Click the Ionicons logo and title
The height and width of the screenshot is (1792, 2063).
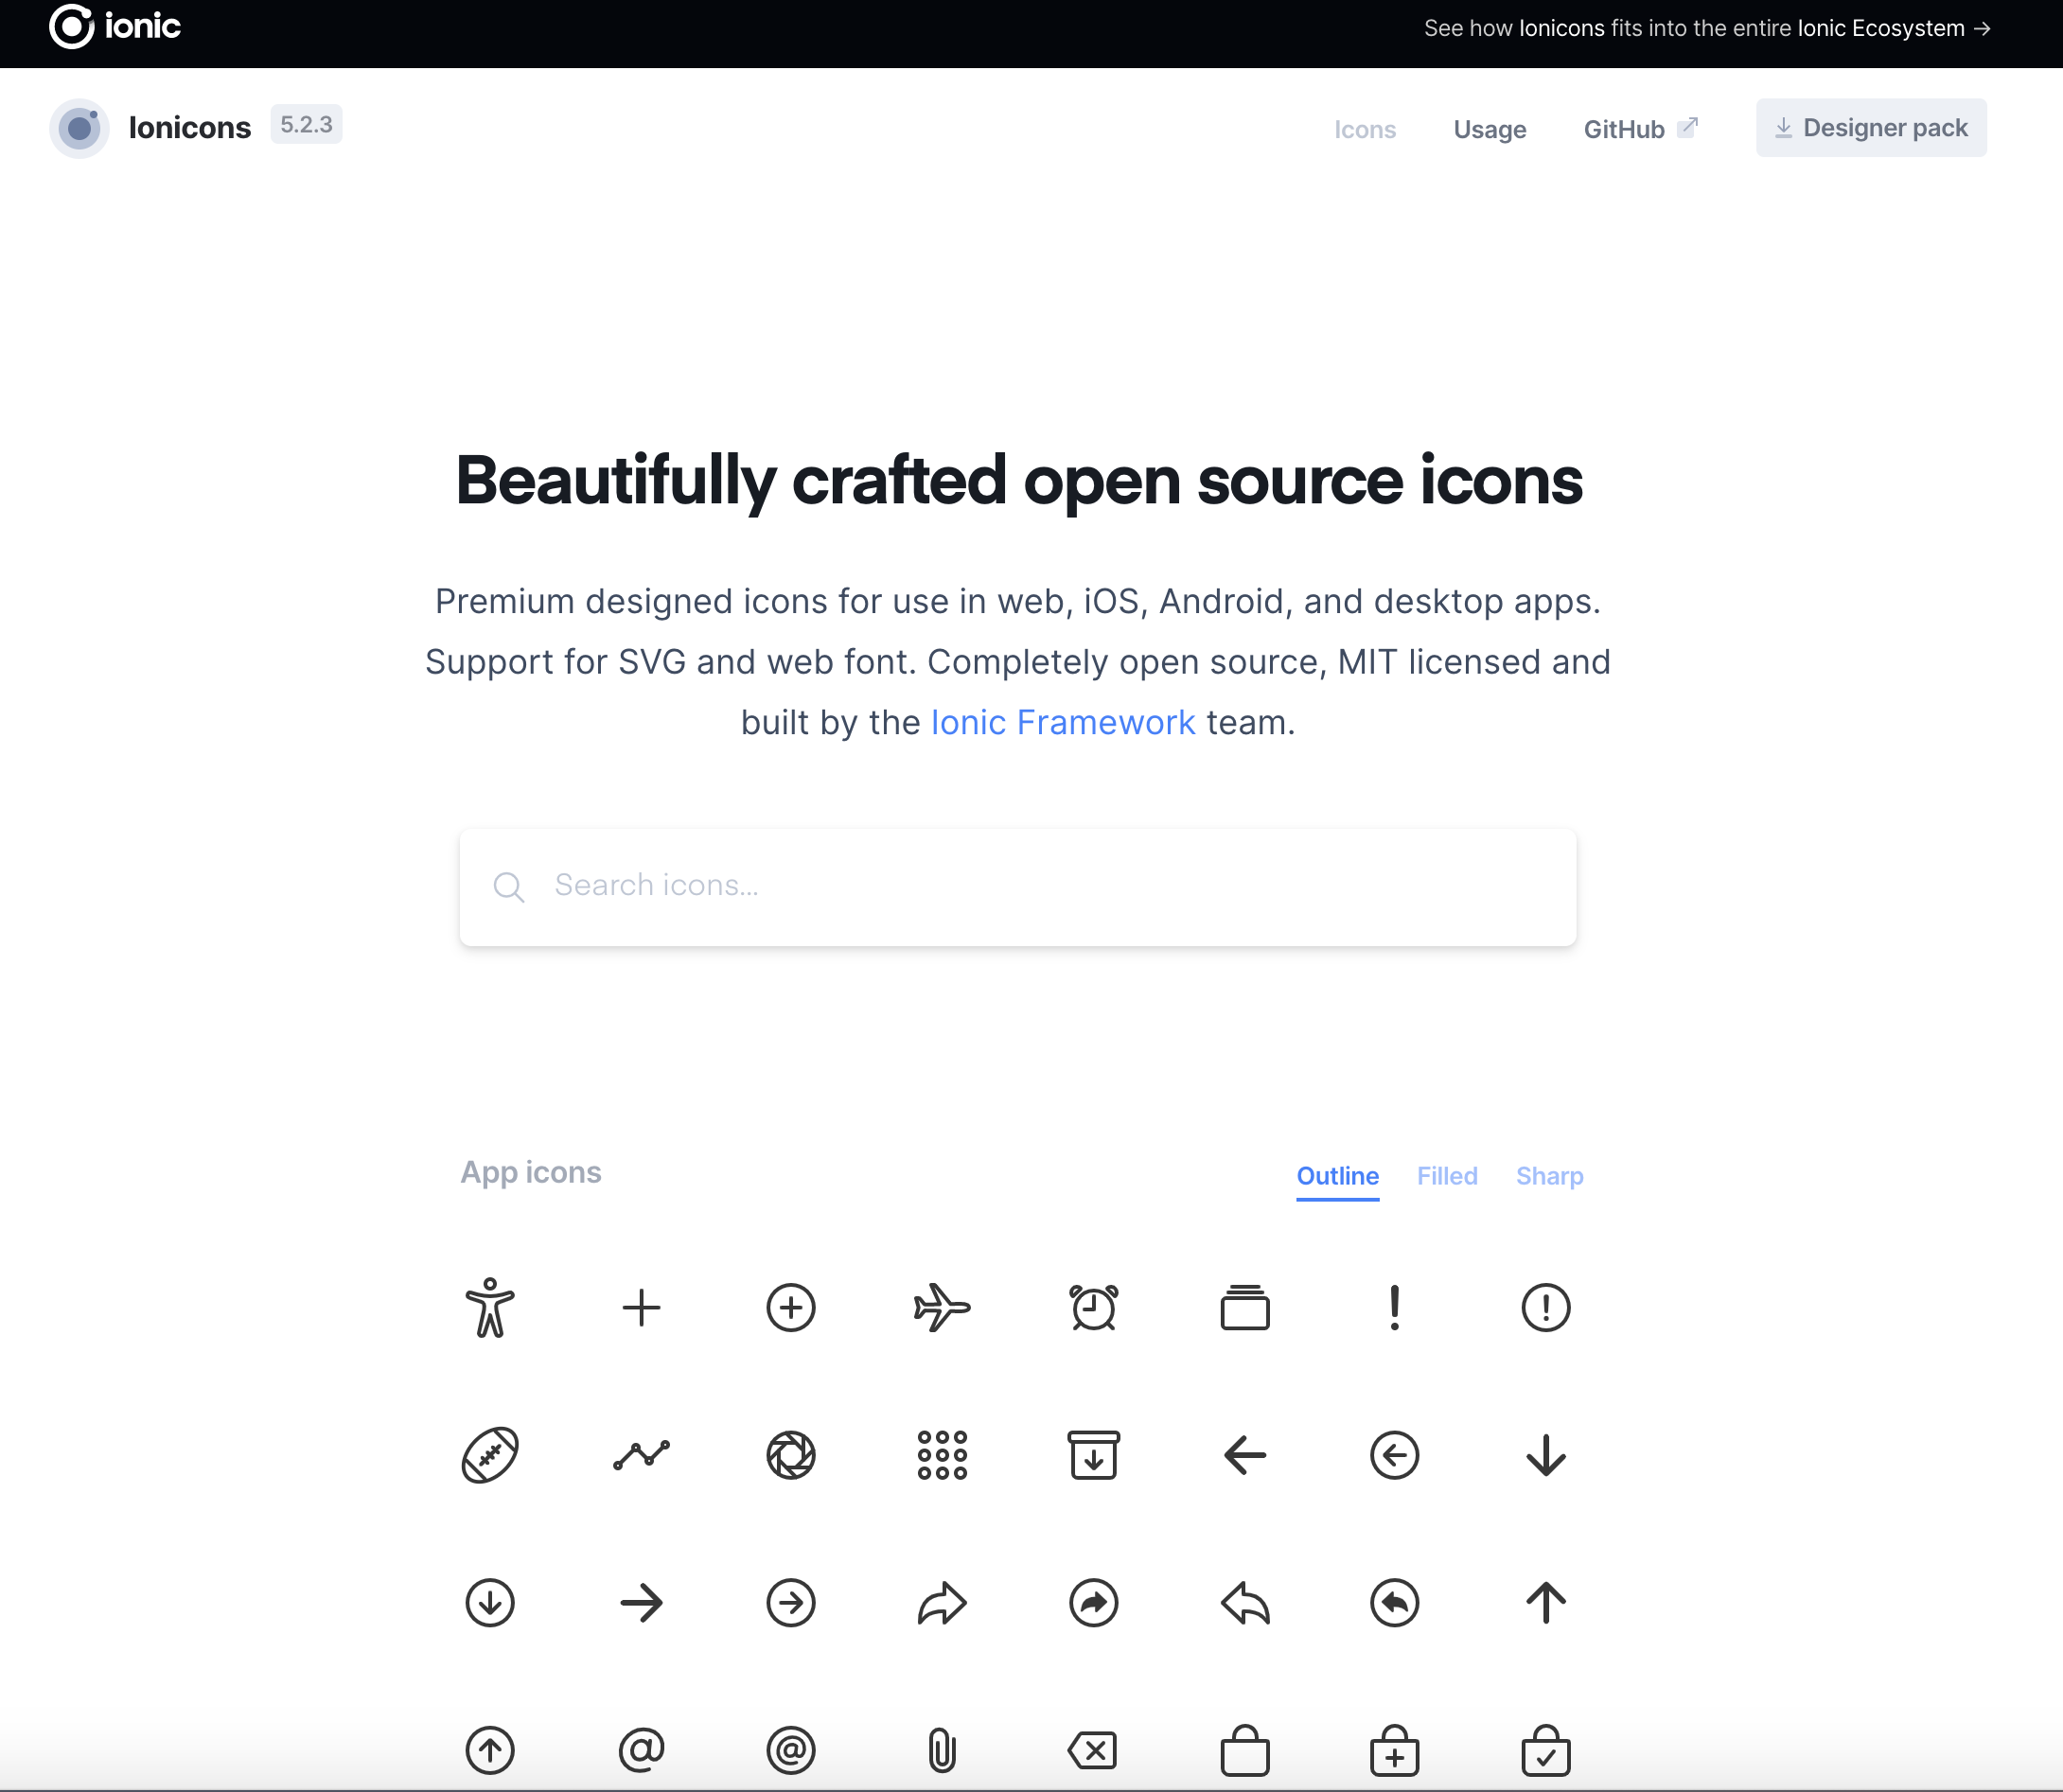click(x=150, y=128)
